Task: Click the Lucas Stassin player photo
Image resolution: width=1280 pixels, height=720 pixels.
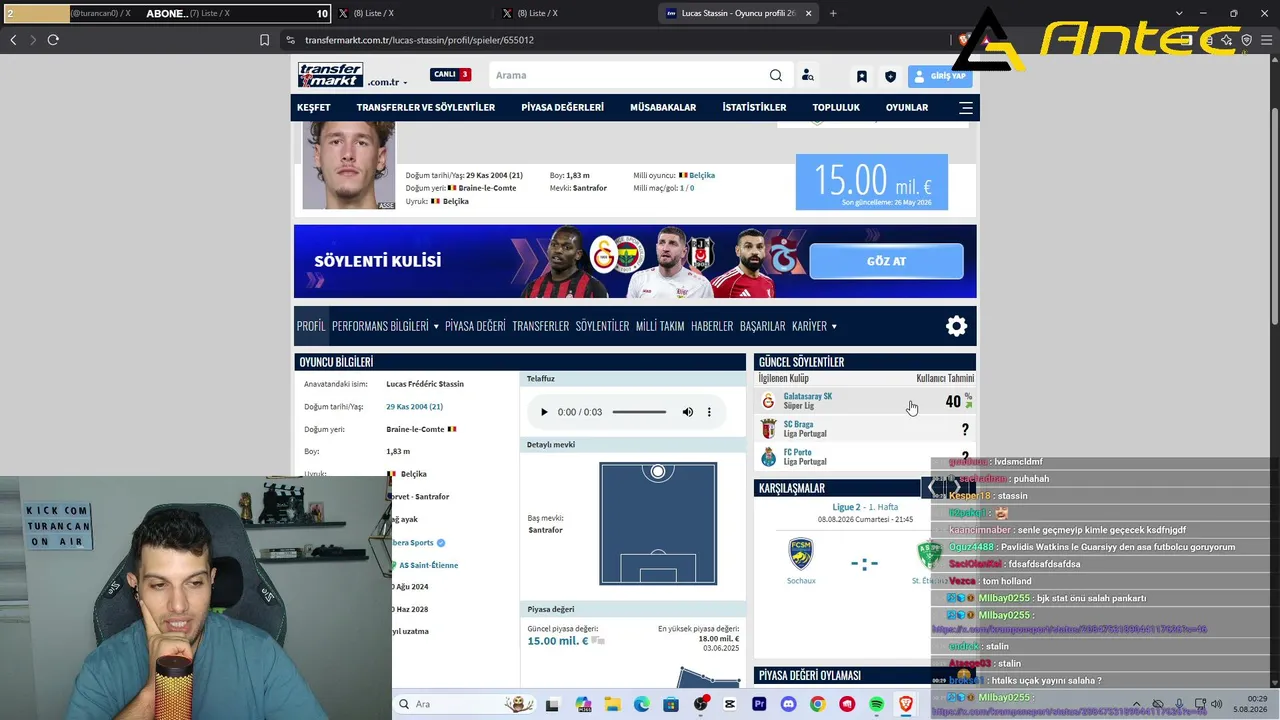Action: (349, 165)
